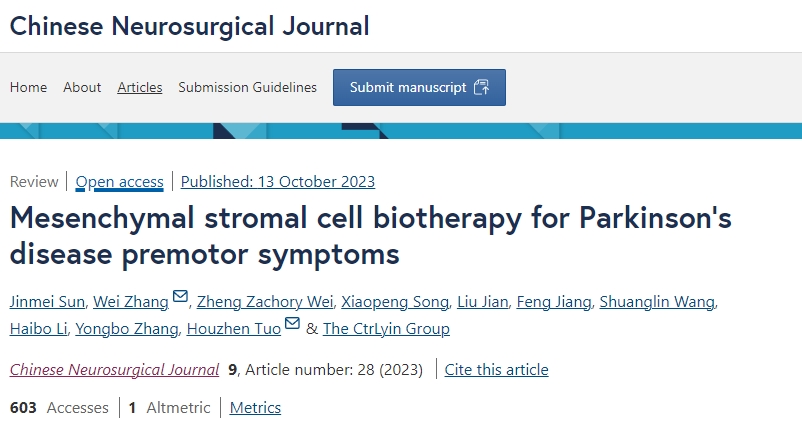Open author Jinmei Sun's details
802x429 pixels.
(45, 302)
